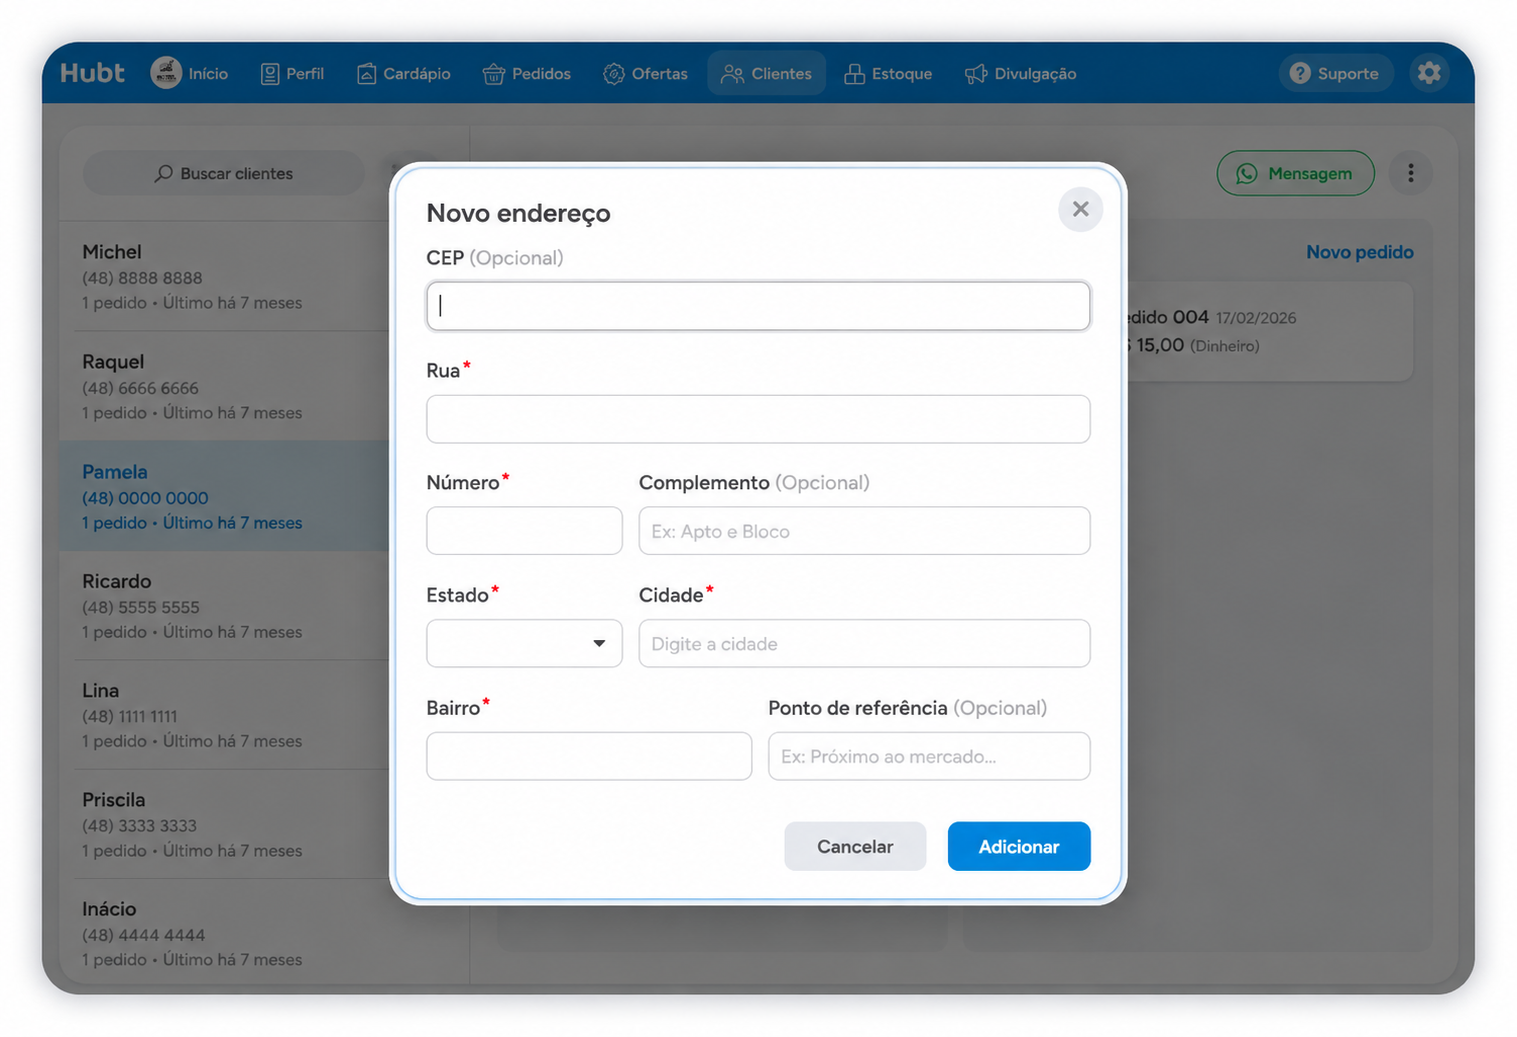The width and height of the screenshot is (1517, 1037).
Task: Select client Ricardo in the list
Action: click(225, 605)
